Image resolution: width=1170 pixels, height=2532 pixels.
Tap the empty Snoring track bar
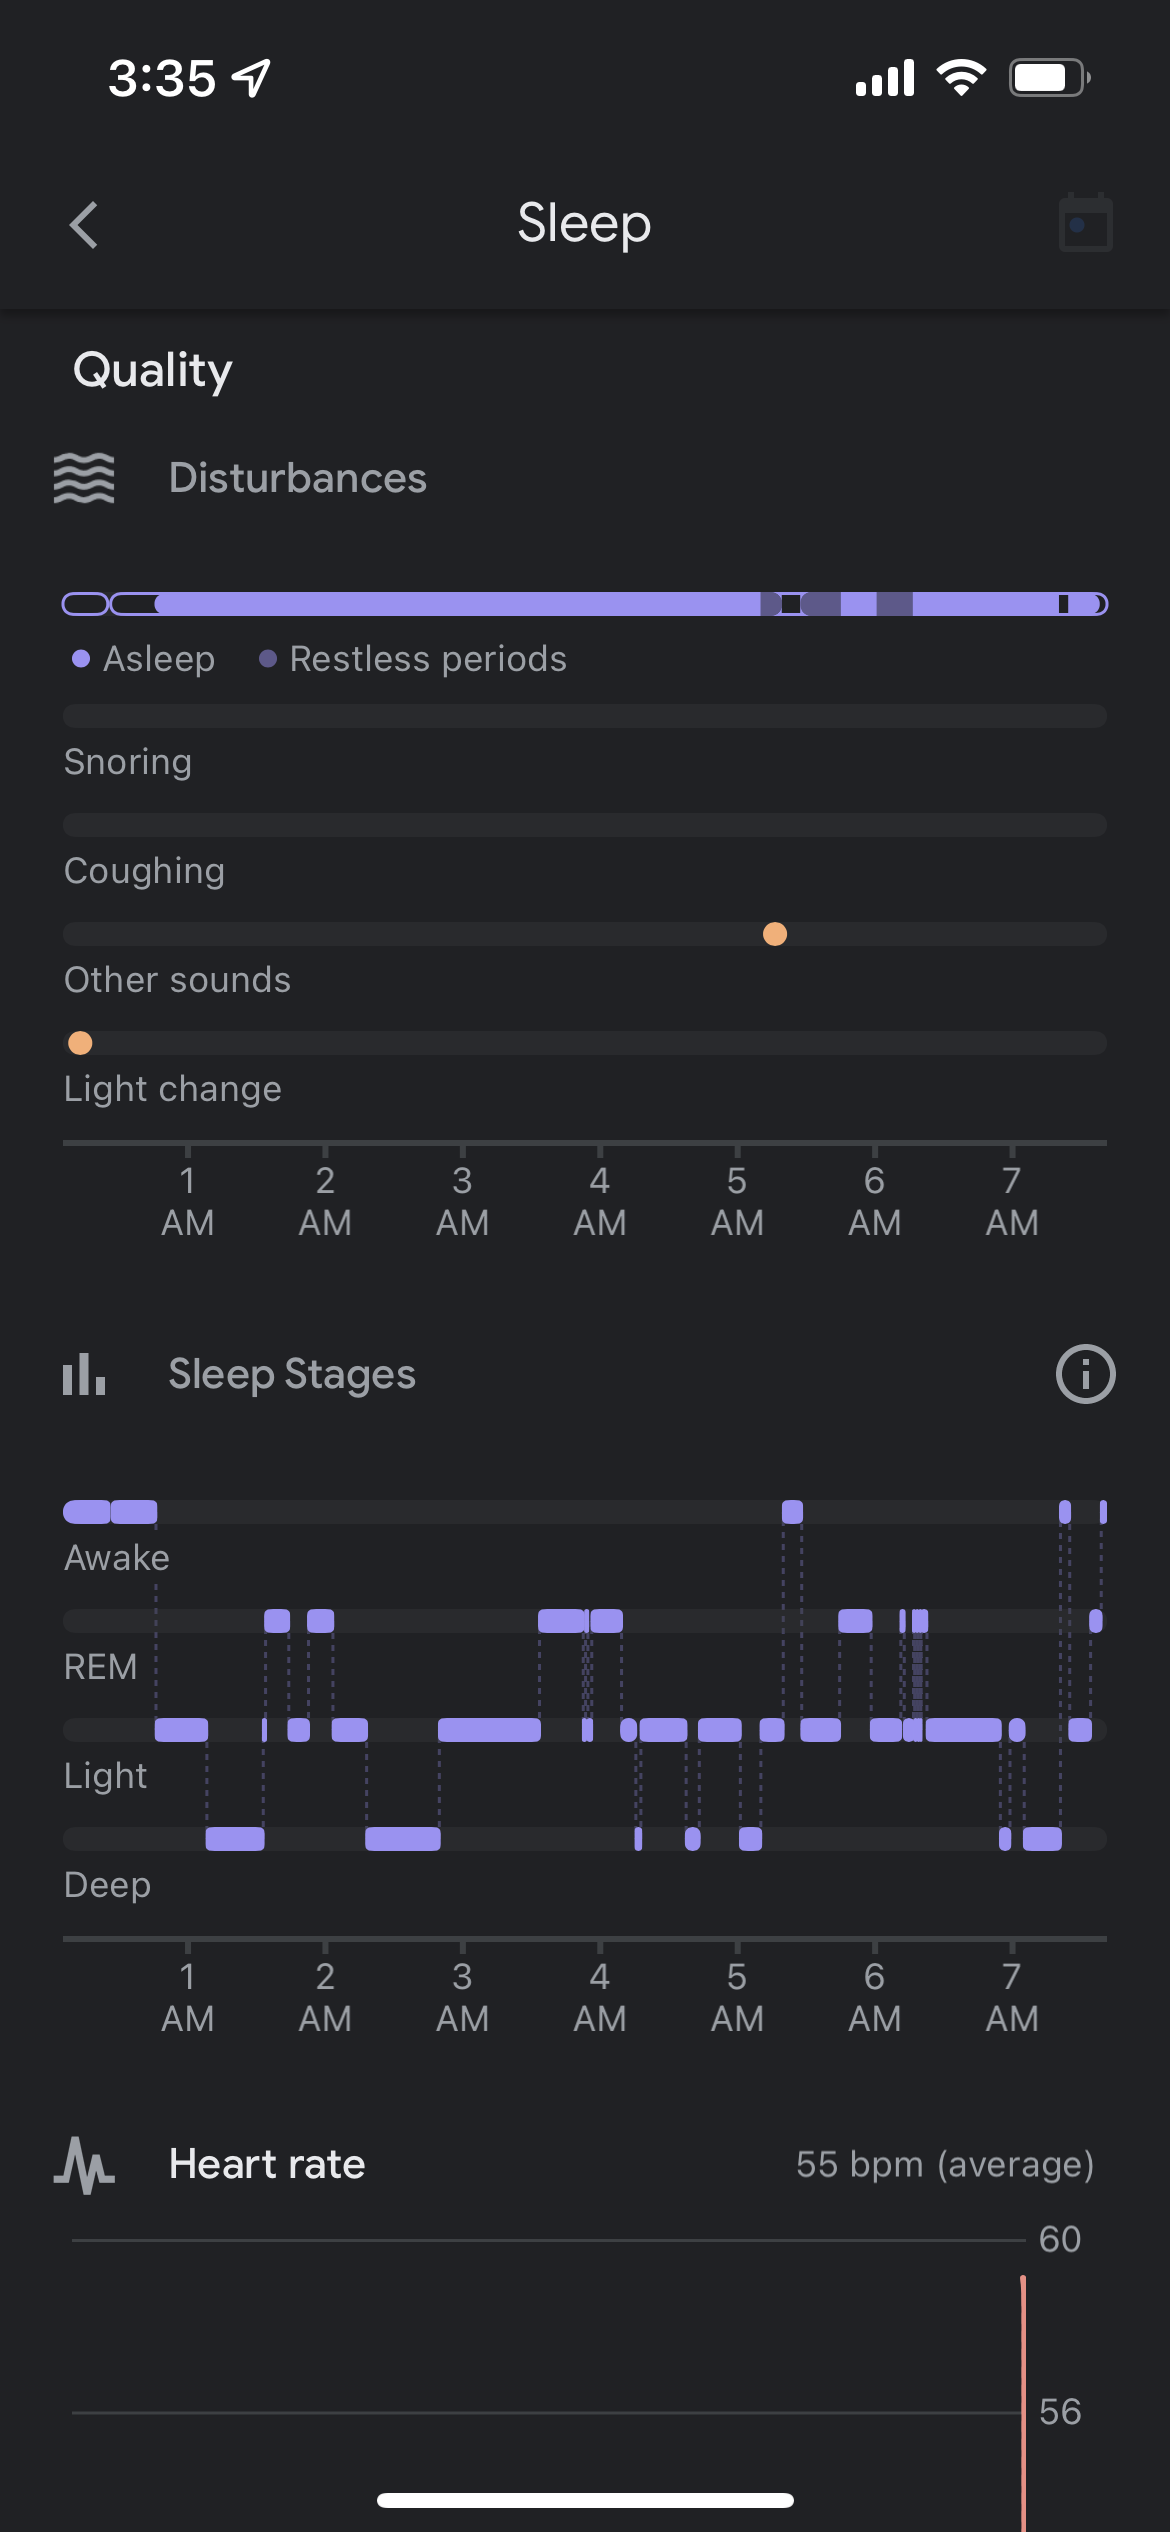[x=585, y=716]
